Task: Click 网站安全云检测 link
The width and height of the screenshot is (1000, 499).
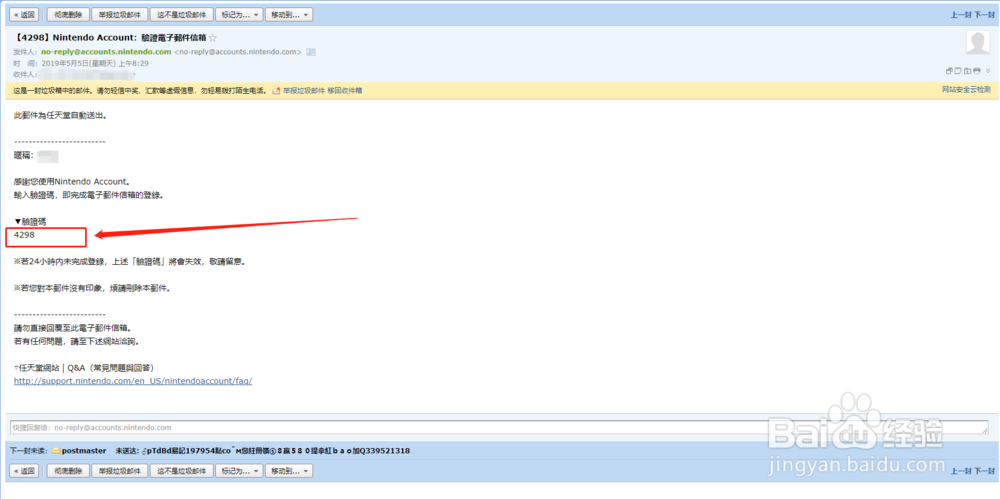Action: point(966,90)
